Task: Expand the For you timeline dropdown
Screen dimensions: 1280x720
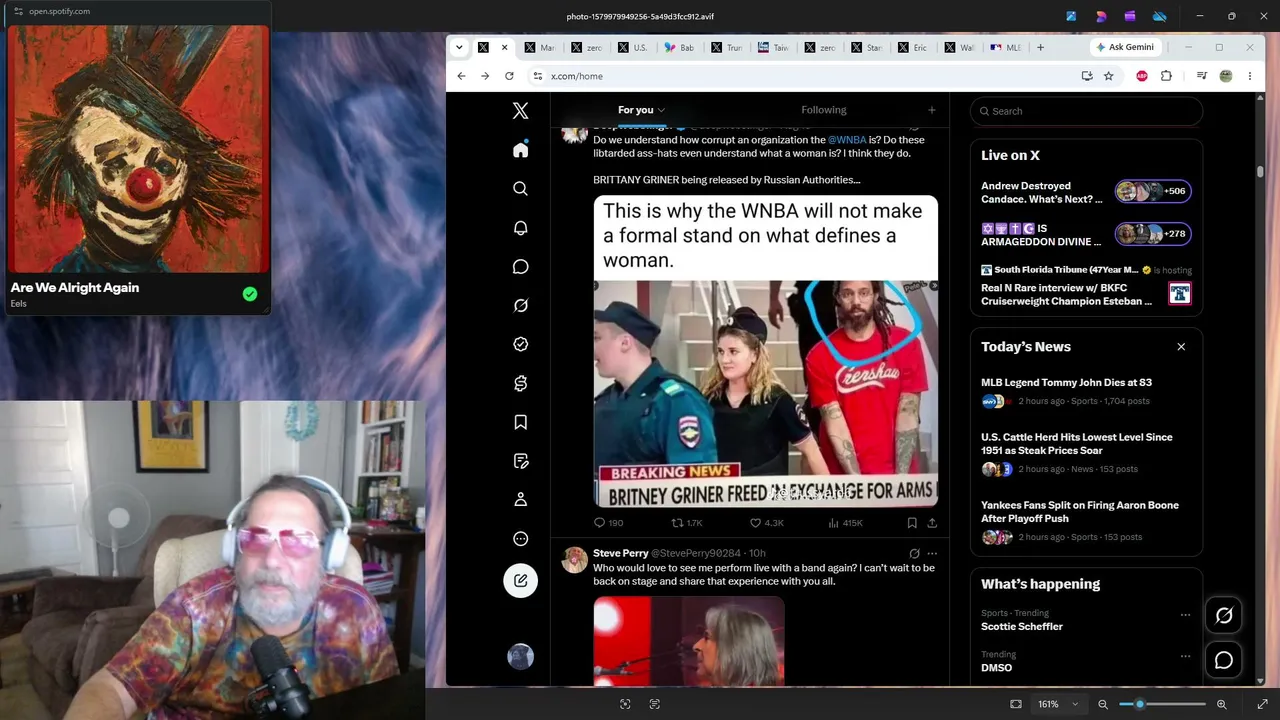Action: click(x=661, y=110)
